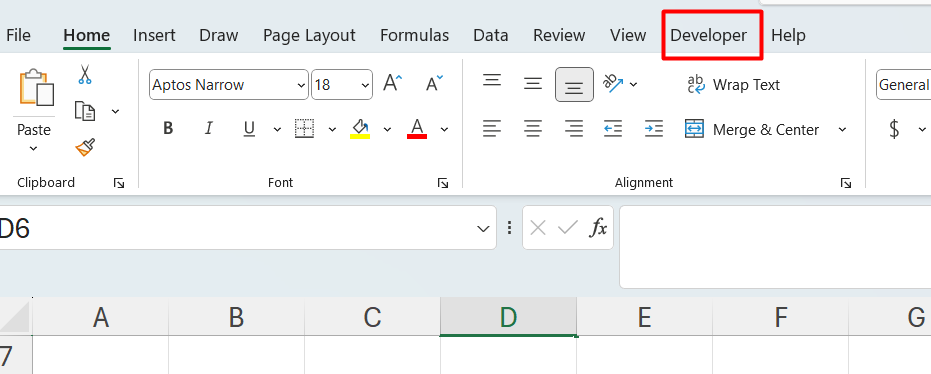The width and height of the screenshot is (931, 374).
Task: Click Merge & Center button
Action: pos(752,129)
